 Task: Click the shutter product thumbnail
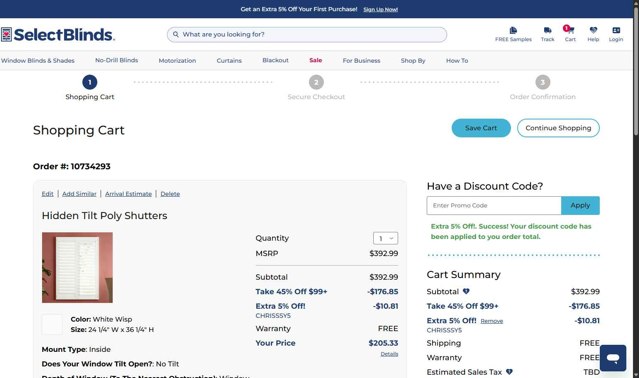[x=77, y=268]
